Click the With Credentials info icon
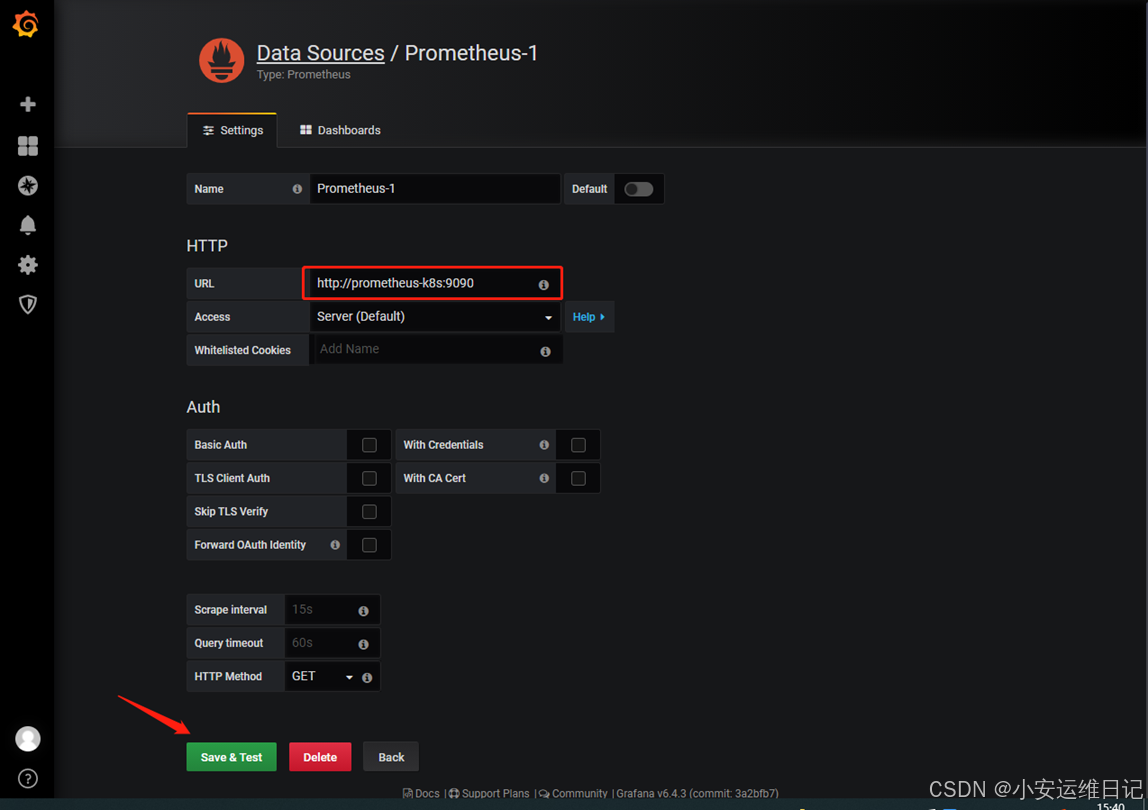The height and width of the screenshot is (810, 1148). tap(544, 445)
